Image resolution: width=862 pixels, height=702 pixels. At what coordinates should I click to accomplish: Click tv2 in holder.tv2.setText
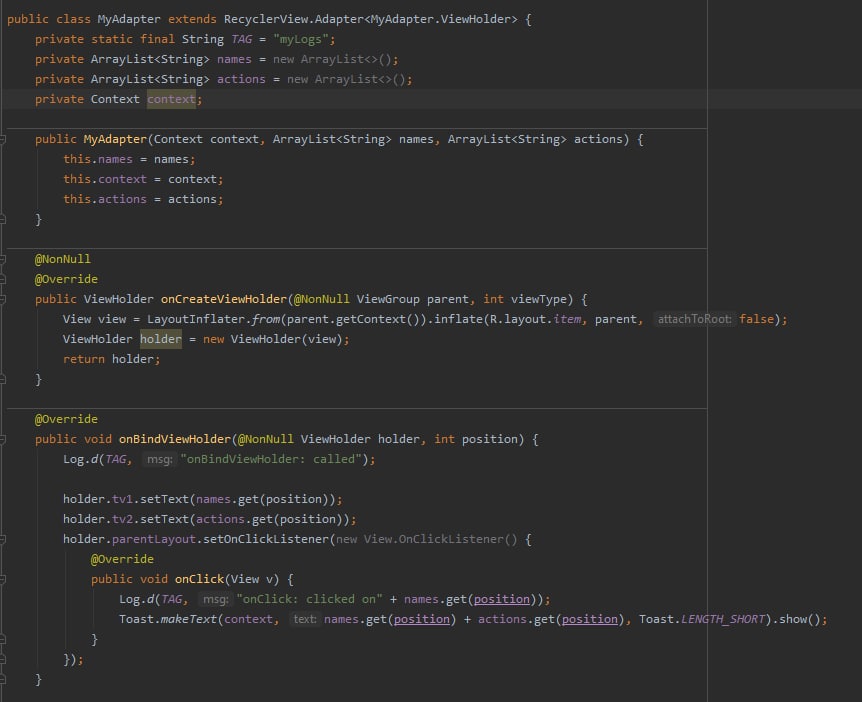[123, 519]
